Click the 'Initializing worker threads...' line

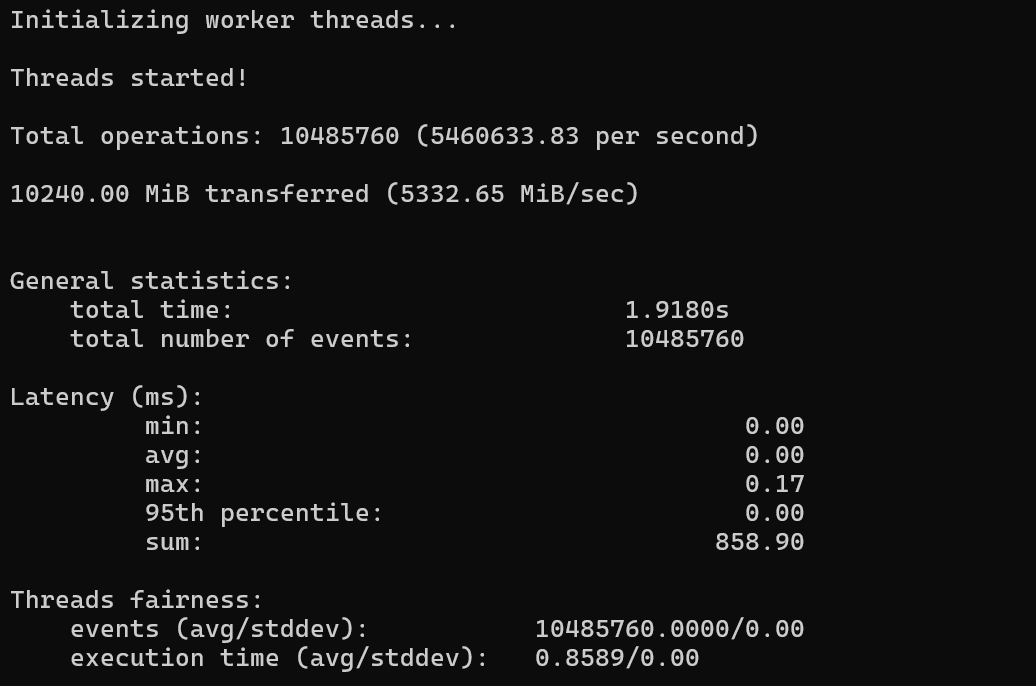coord(234,20)
